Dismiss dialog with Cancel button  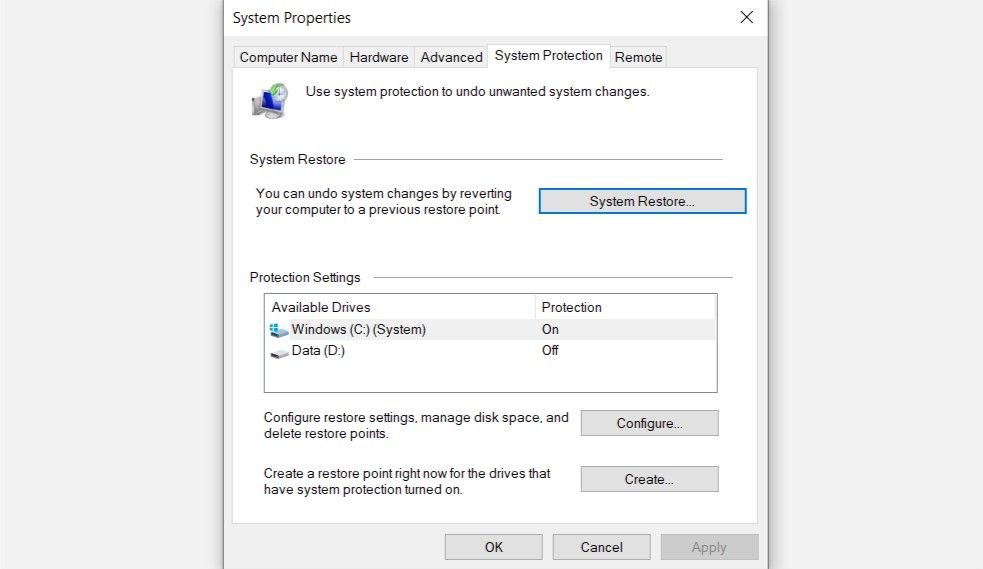click(601, 547)
